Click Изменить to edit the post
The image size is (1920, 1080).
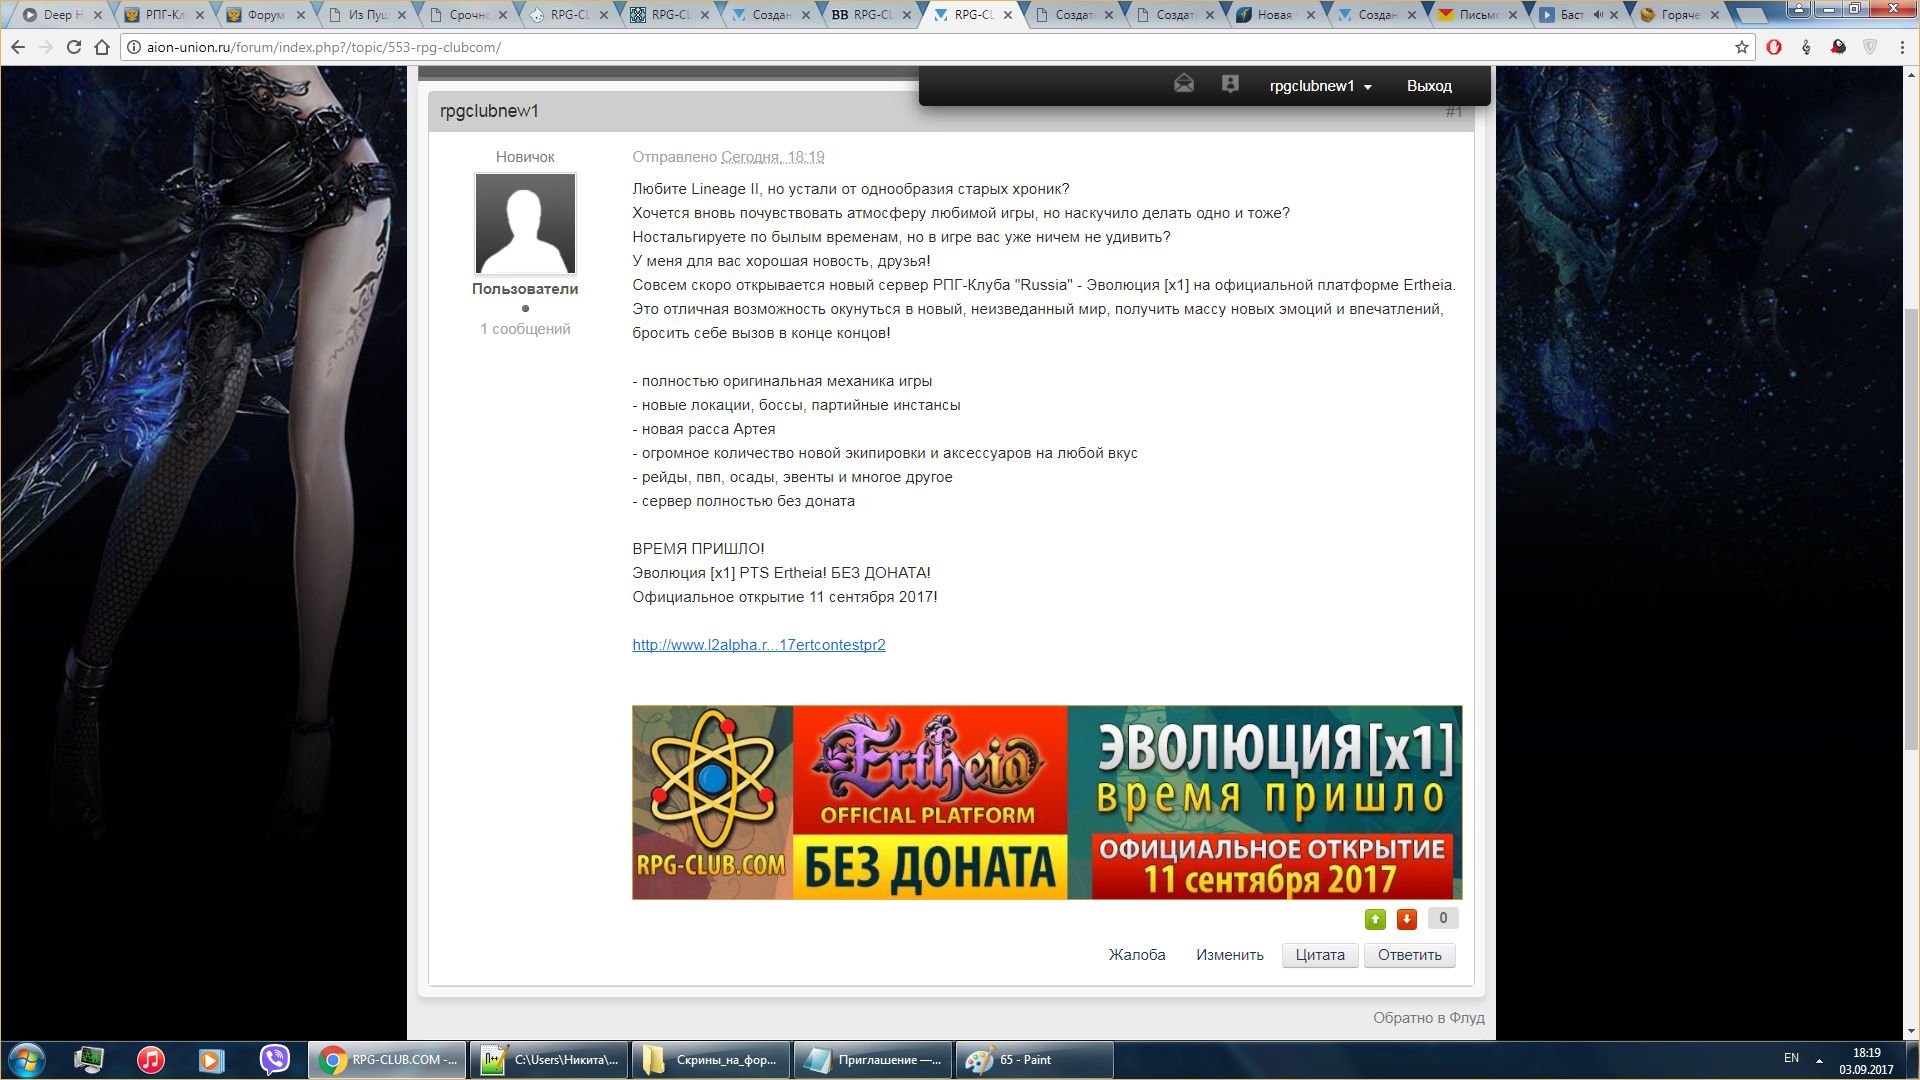coord(1229,955)
